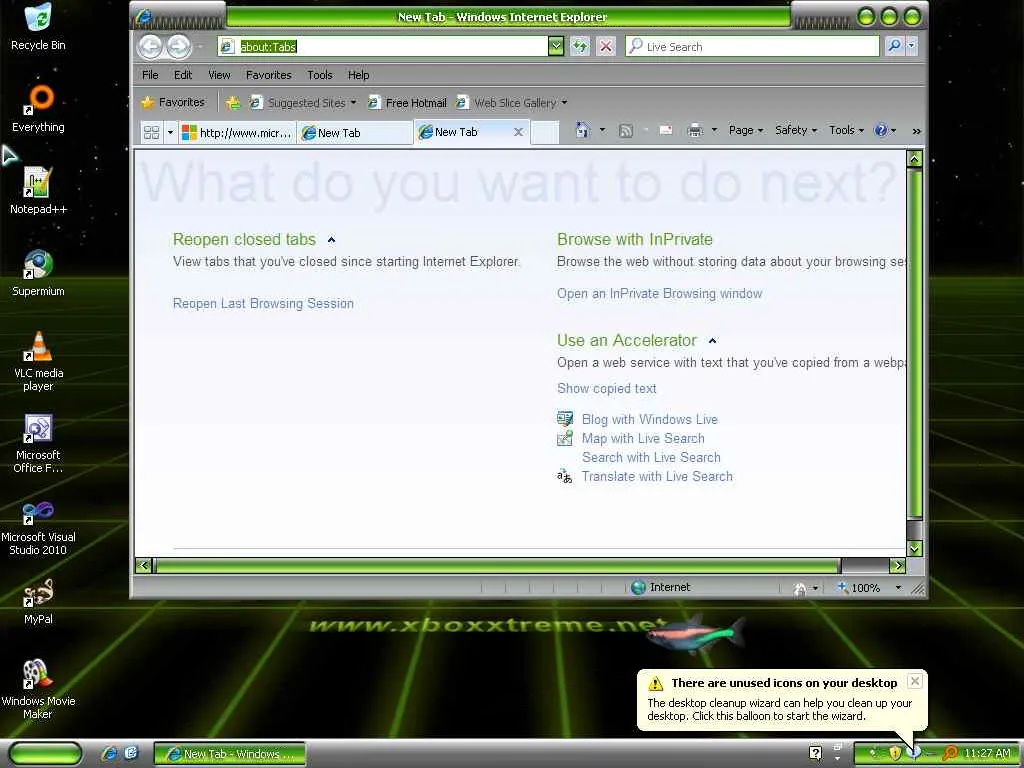Click the RSS Feeds toolbar icon
Viewport: 1024px width, 768px height.
(626, 131)
